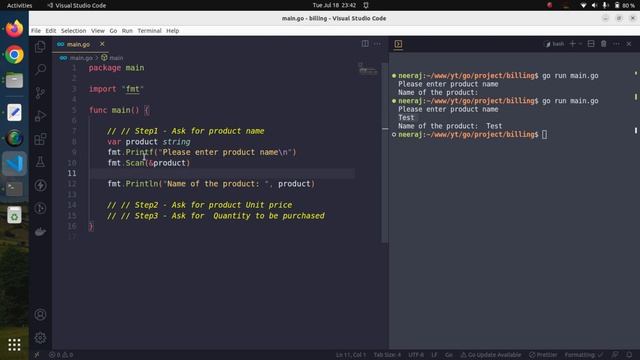
Task: Open the notifications bell in status bar
Action: coord(629,355)
